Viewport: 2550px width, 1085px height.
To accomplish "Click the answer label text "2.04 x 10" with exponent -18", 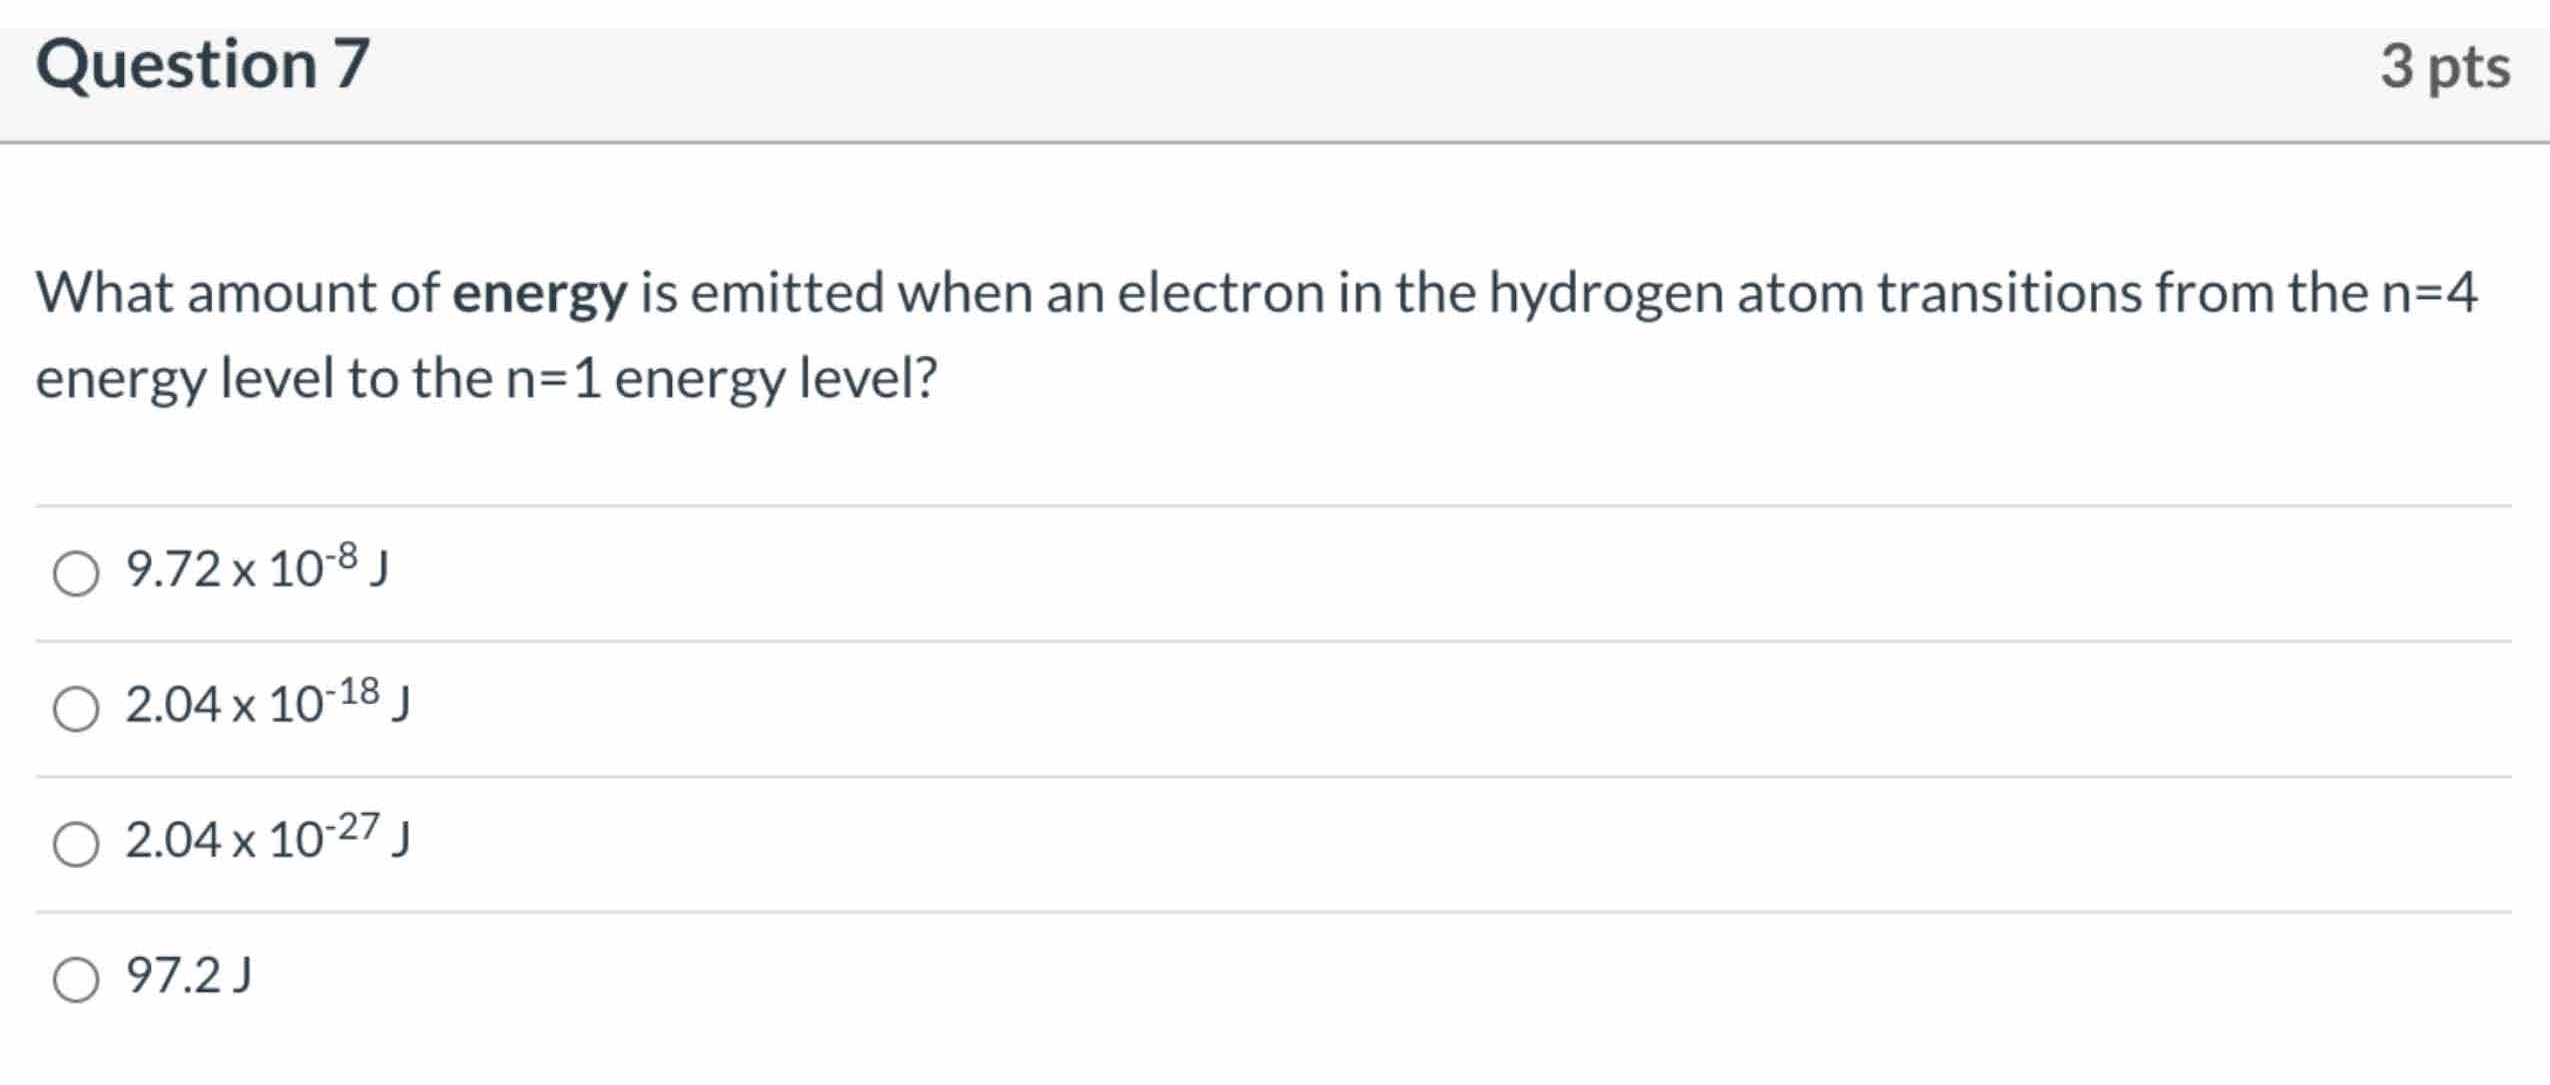I will [223, 705].
